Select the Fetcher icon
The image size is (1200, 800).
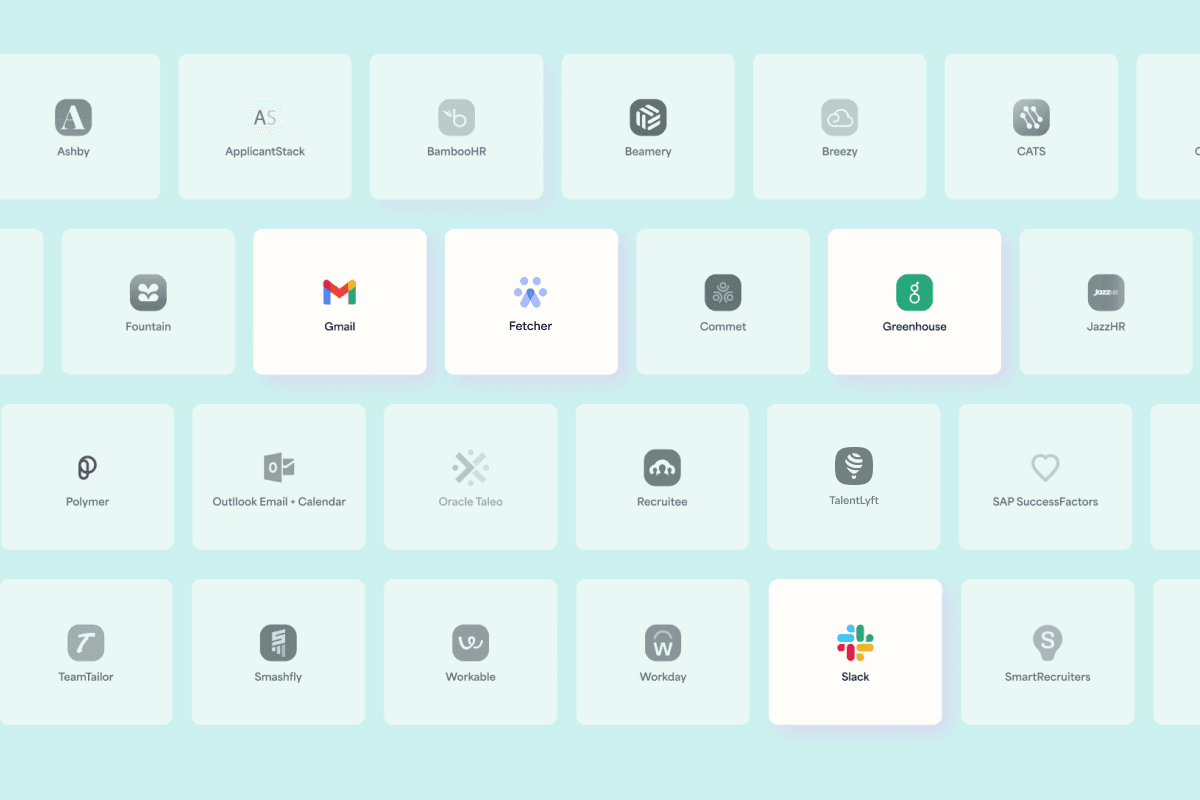coord(530,289)
